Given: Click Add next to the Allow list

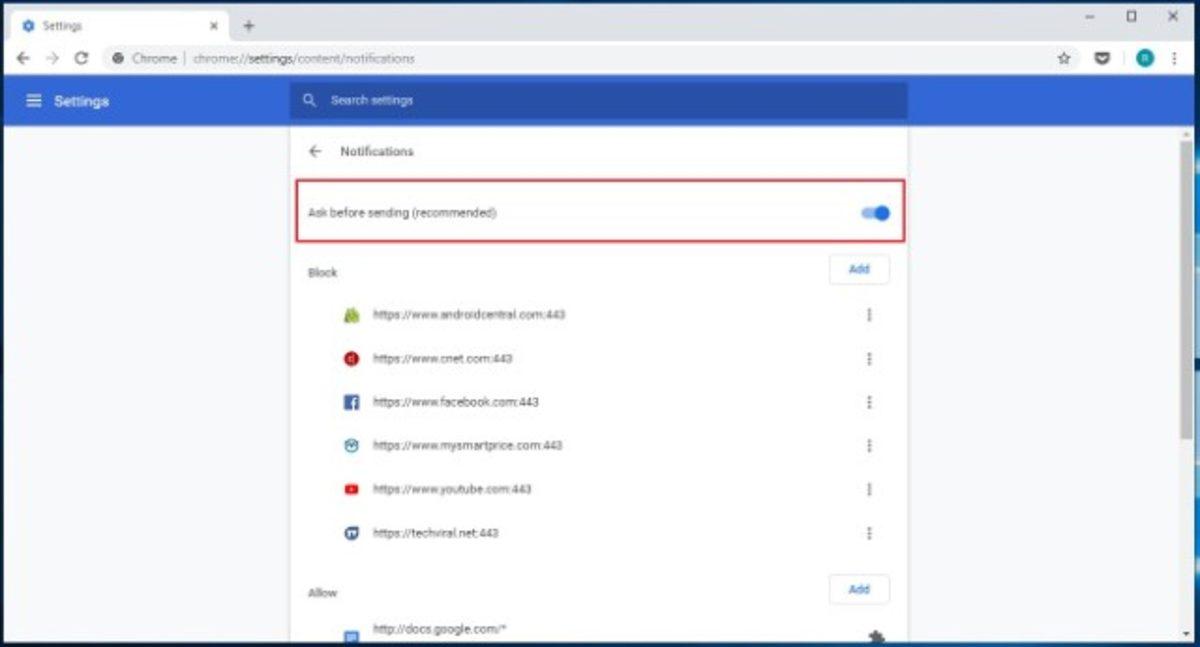Looking at the screenshot, I should coord(858,589).
